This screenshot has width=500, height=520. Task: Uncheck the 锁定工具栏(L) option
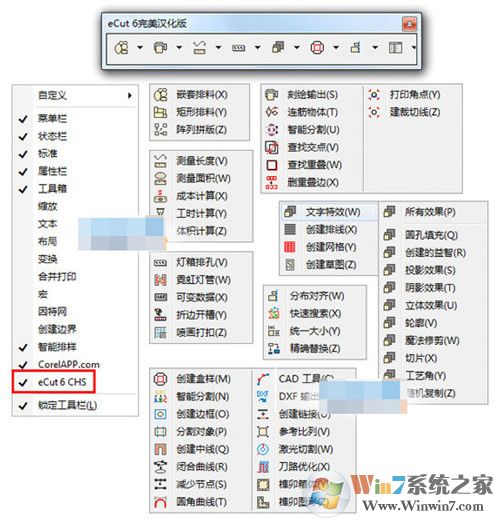pos(23,406)
